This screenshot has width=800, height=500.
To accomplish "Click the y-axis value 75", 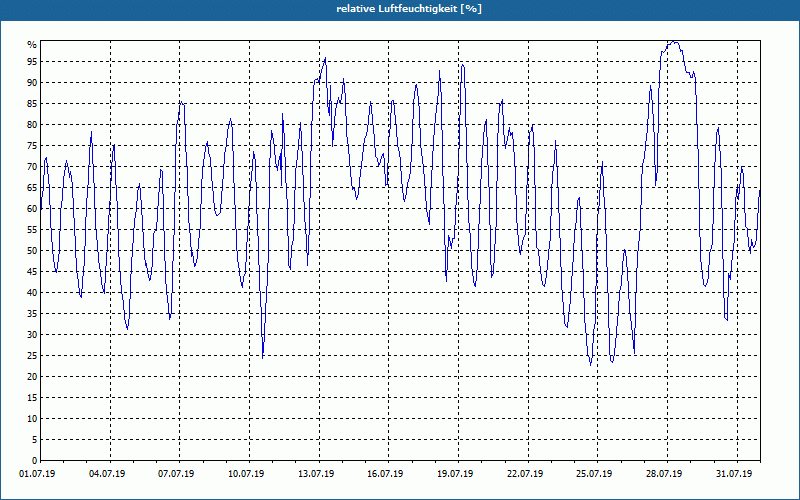I will [x=32, y=146].
